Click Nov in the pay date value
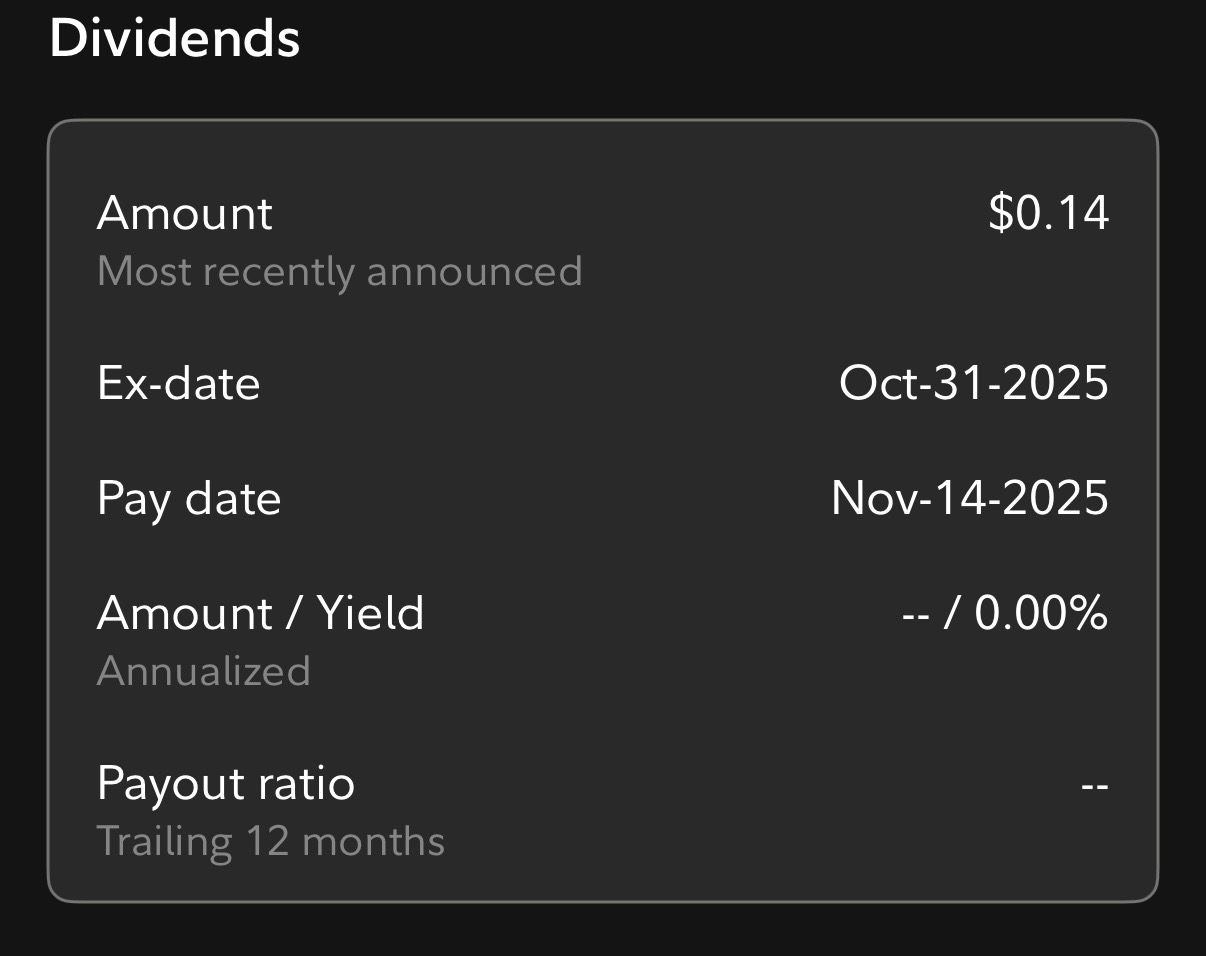Viewport: 1206px width, 956px height. [x=866, y=498]
